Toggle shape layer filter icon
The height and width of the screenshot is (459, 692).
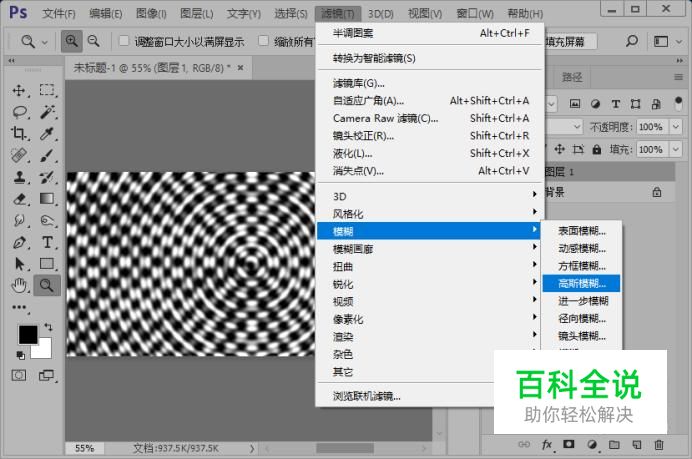[x=636, y=104]
